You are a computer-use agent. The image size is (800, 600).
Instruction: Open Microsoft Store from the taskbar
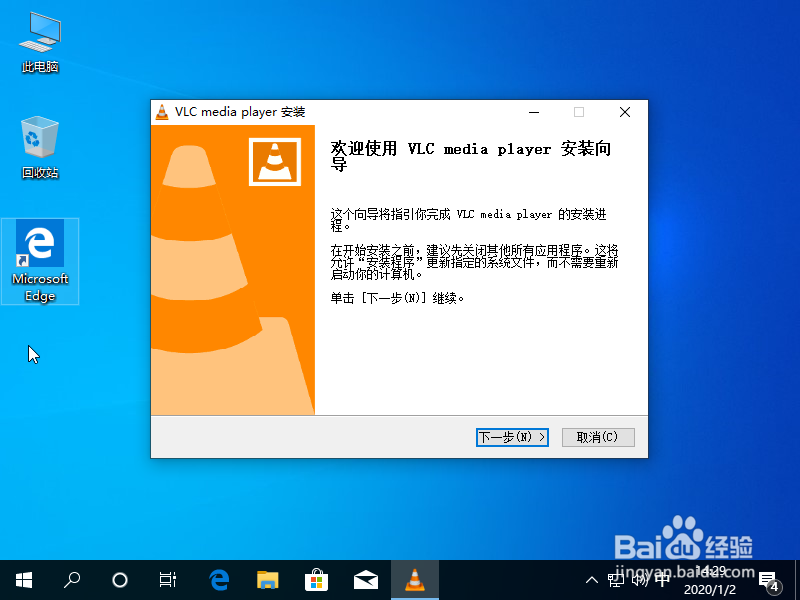tap(316, 580)
